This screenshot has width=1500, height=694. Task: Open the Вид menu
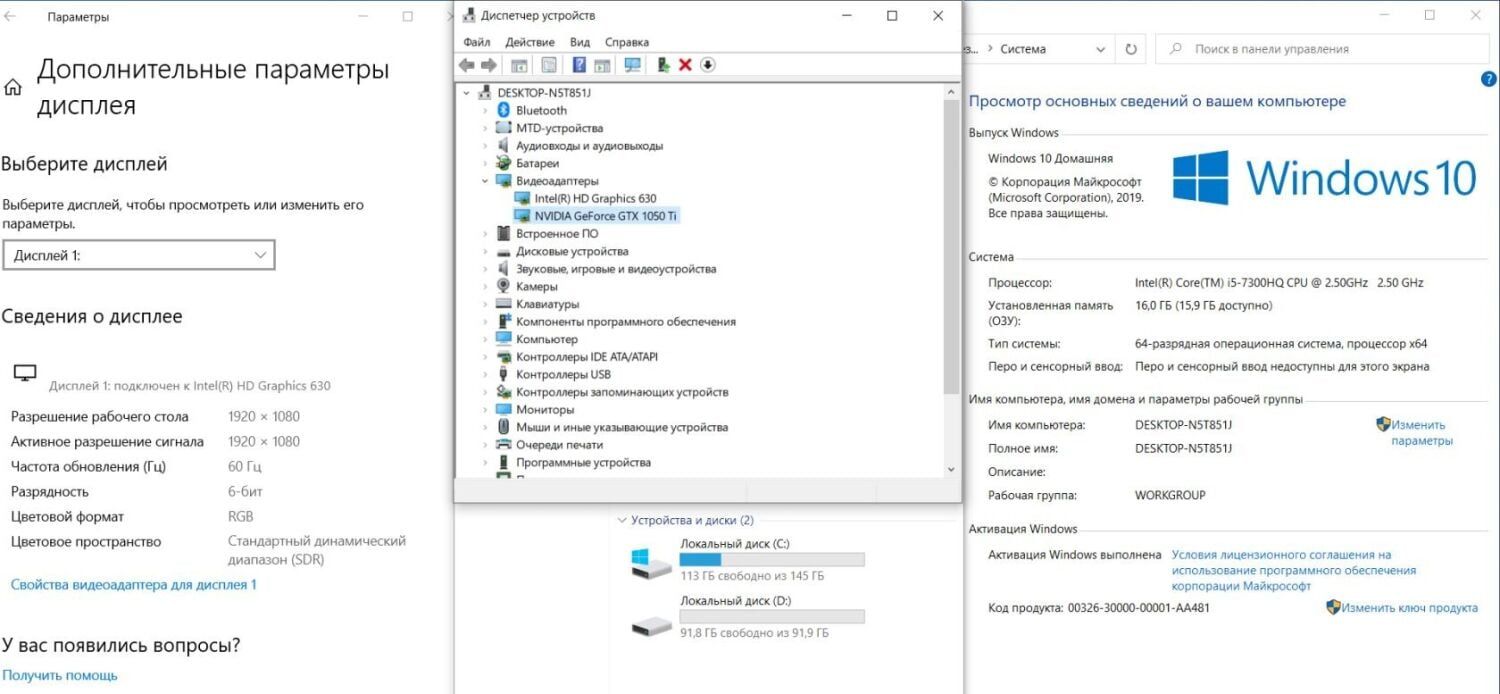tap(580, 42)
